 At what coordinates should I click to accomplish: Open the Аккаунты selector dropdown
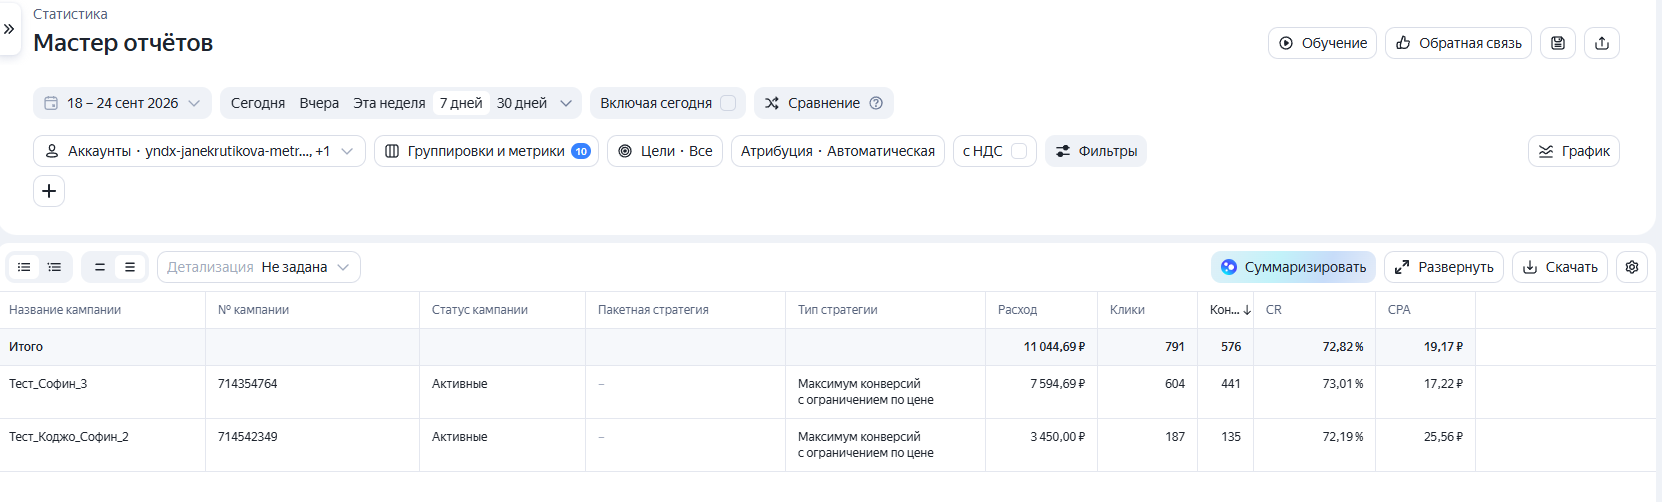(x=199, y=151)
